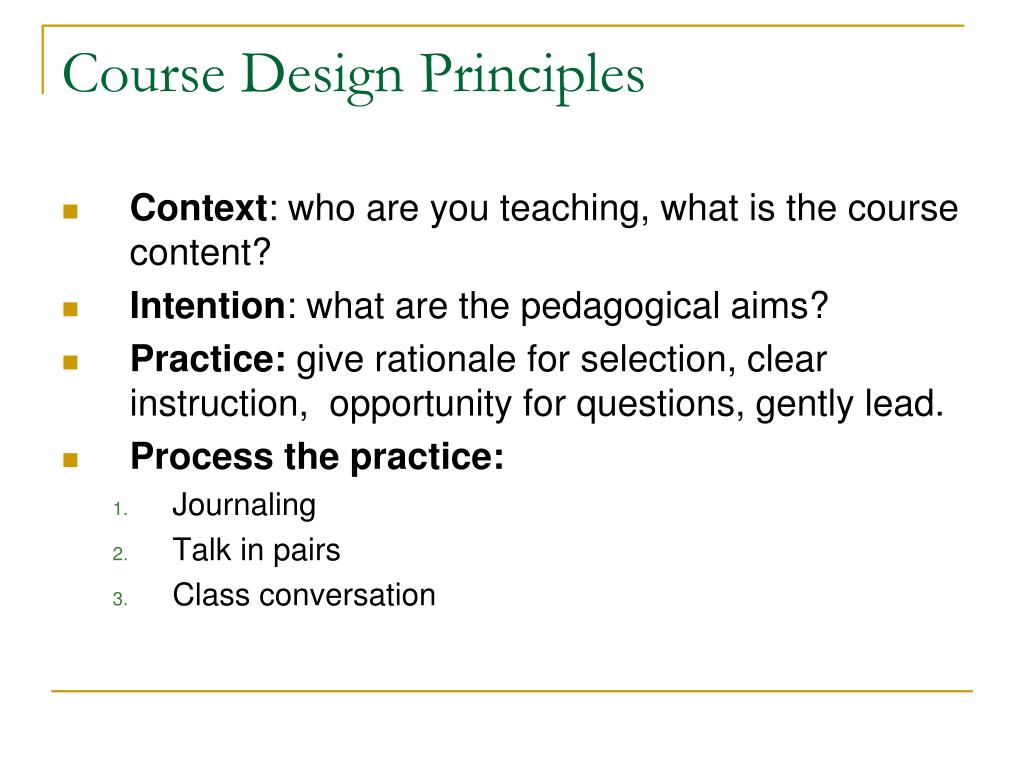This screenshot has width=1024, height=768.
Task: Click the Course Design Principles title
Action: (x=353, y=76)
